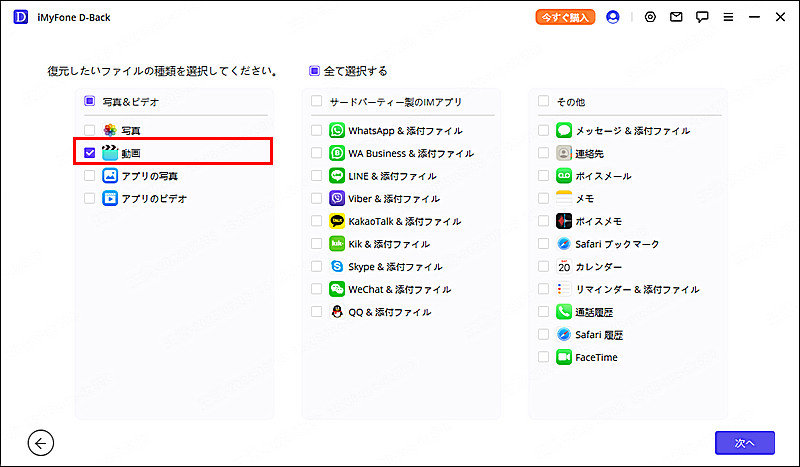Click the 動画 clapperboard icon
The height and width of the screenshot is (467, 800).
(110, 153)
